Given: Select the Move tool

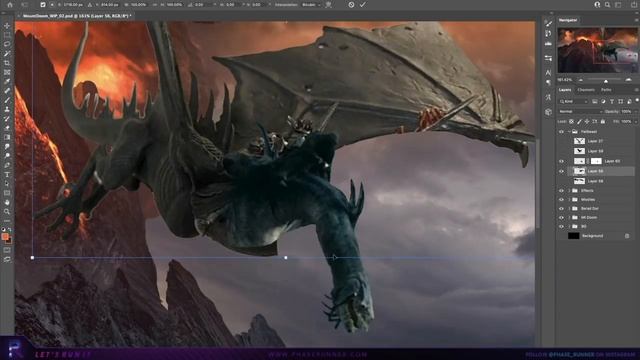Looking at the screenshot, I should (7, 26).
